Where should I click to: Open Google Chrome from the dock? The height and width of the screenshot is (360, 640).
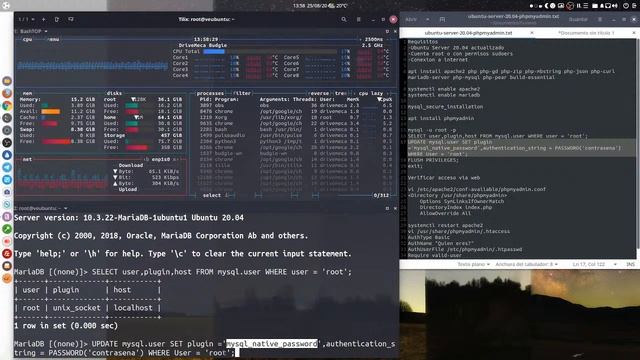7,106
